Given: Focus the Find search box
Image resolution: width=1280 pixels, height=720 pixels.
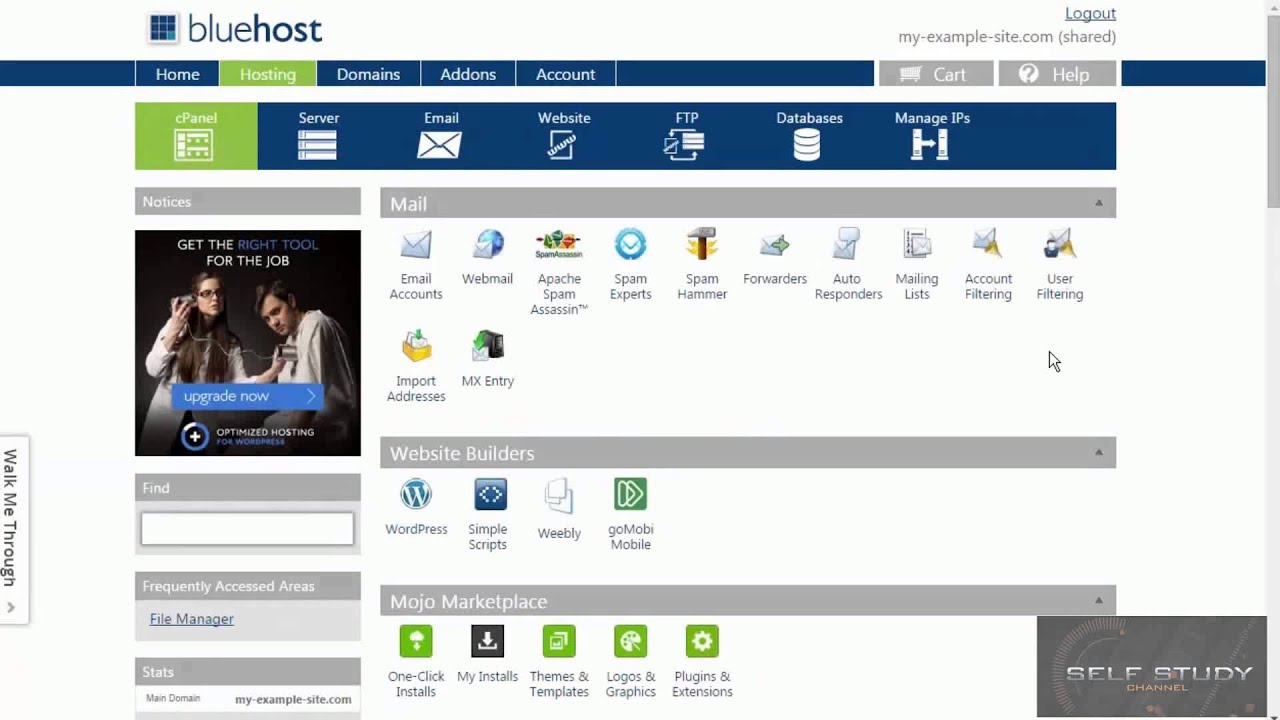Looking at the screenshot, I should [x=247, y=529].
